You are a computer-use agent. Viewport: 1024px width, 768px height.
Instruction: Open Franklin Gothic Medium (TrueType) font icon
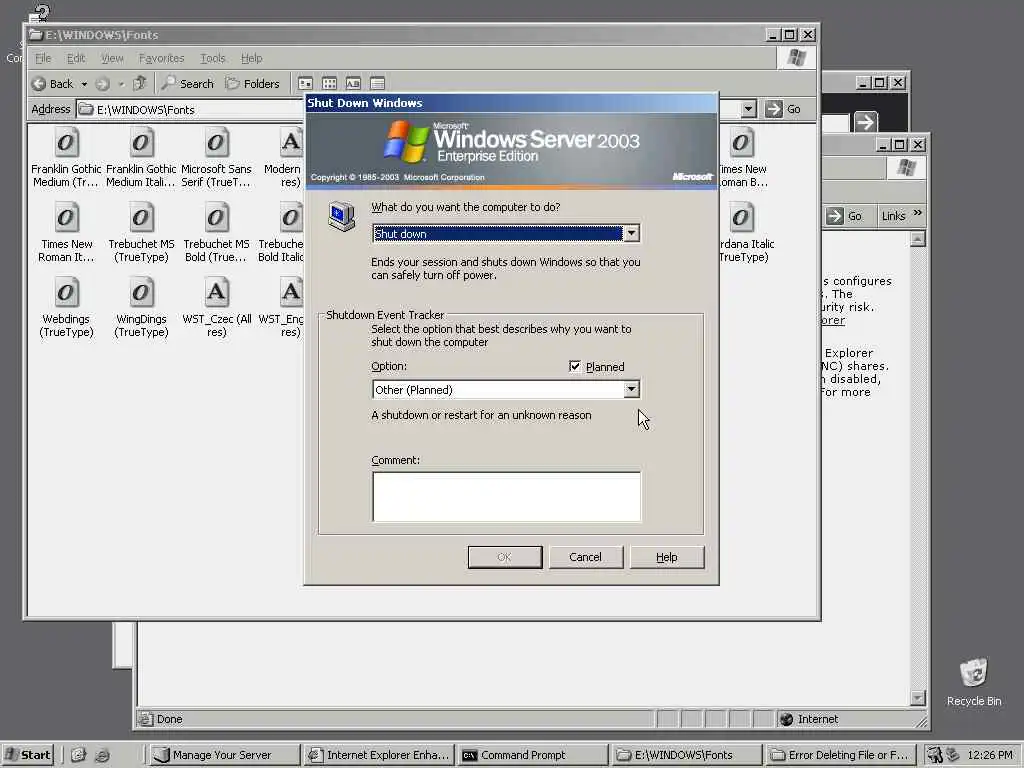pos(65,143)
